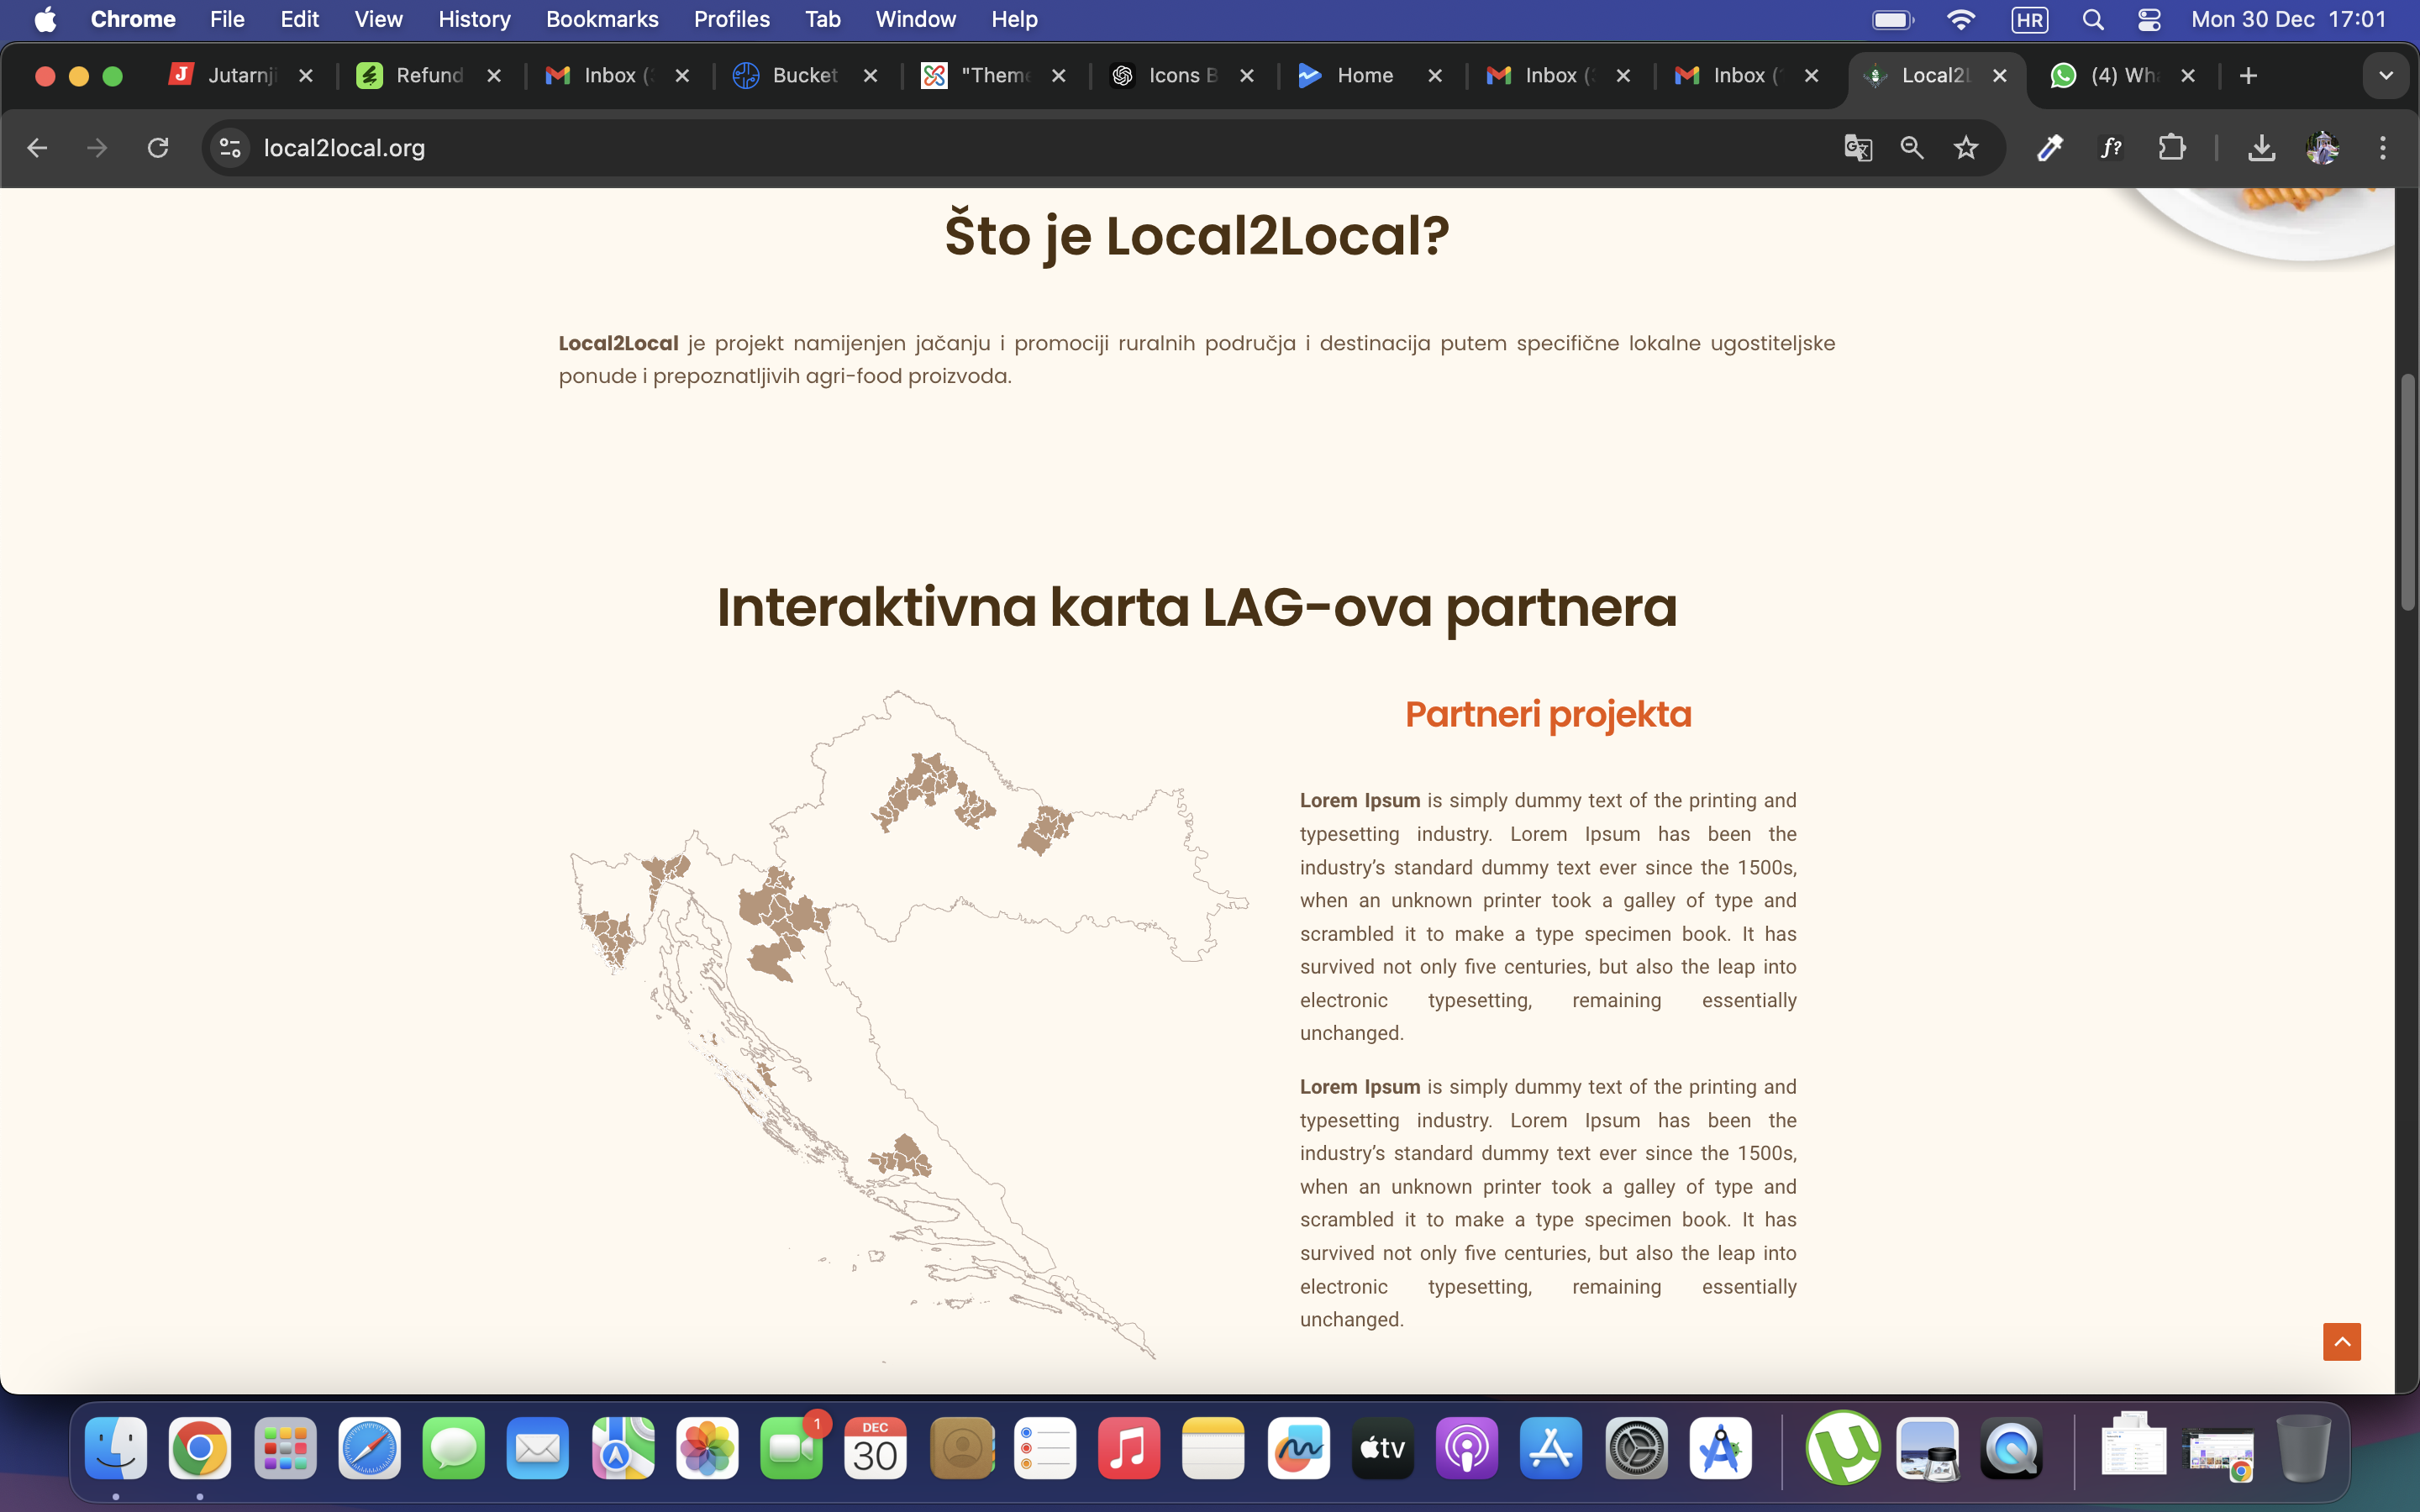Close the WhatsApp tab

[x=2188, y=76]
